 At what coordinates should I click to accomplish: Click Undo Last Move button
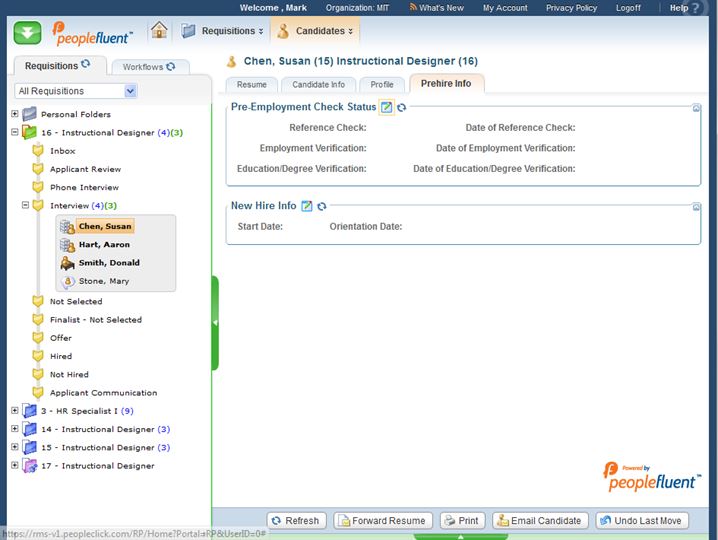pyautogui.click(x=643, y=520)
